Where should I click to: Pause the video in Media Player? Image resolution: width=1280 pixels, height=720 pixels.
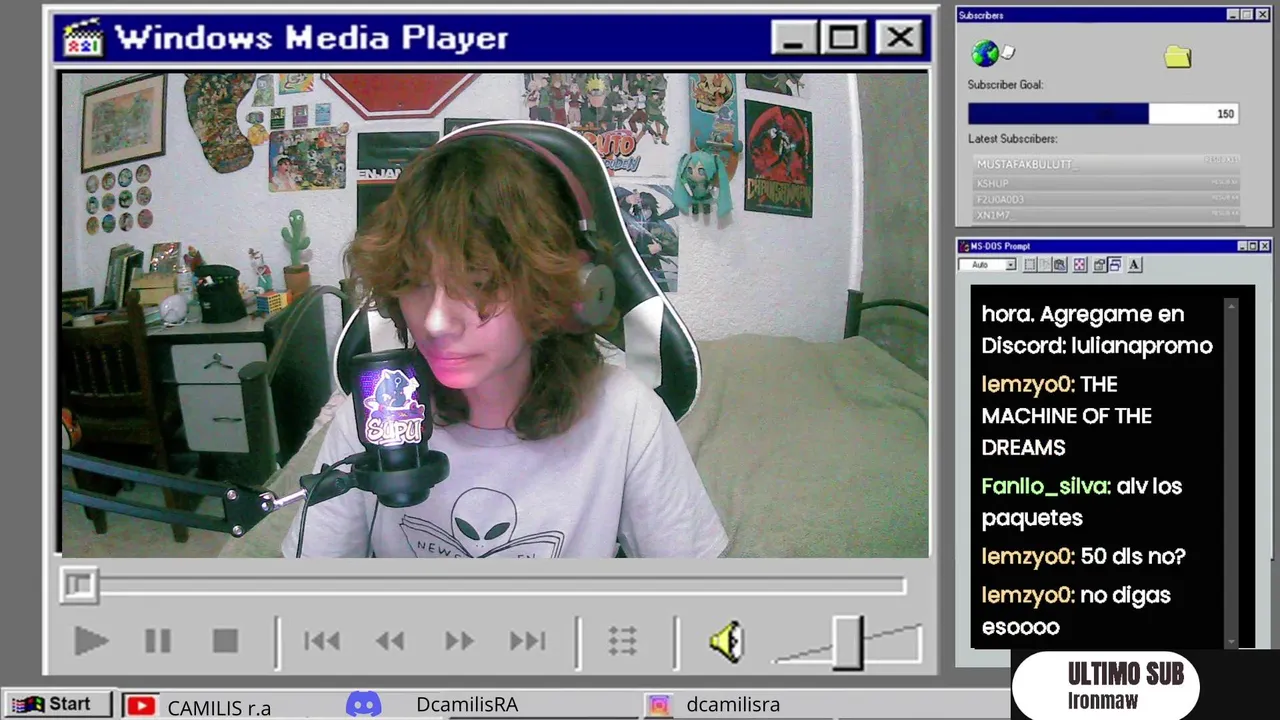[157, 641]
